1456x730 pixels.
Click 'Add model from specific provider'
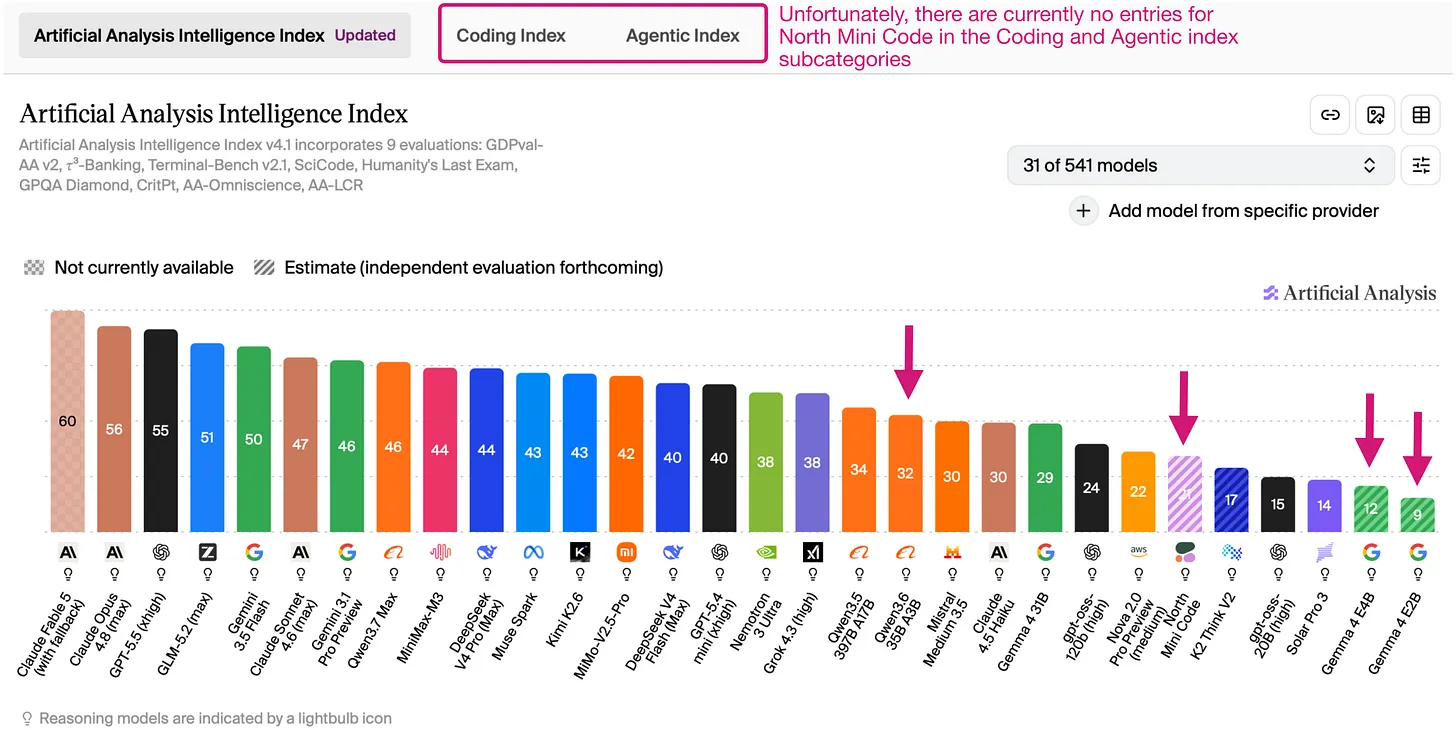click(1243, 211)
